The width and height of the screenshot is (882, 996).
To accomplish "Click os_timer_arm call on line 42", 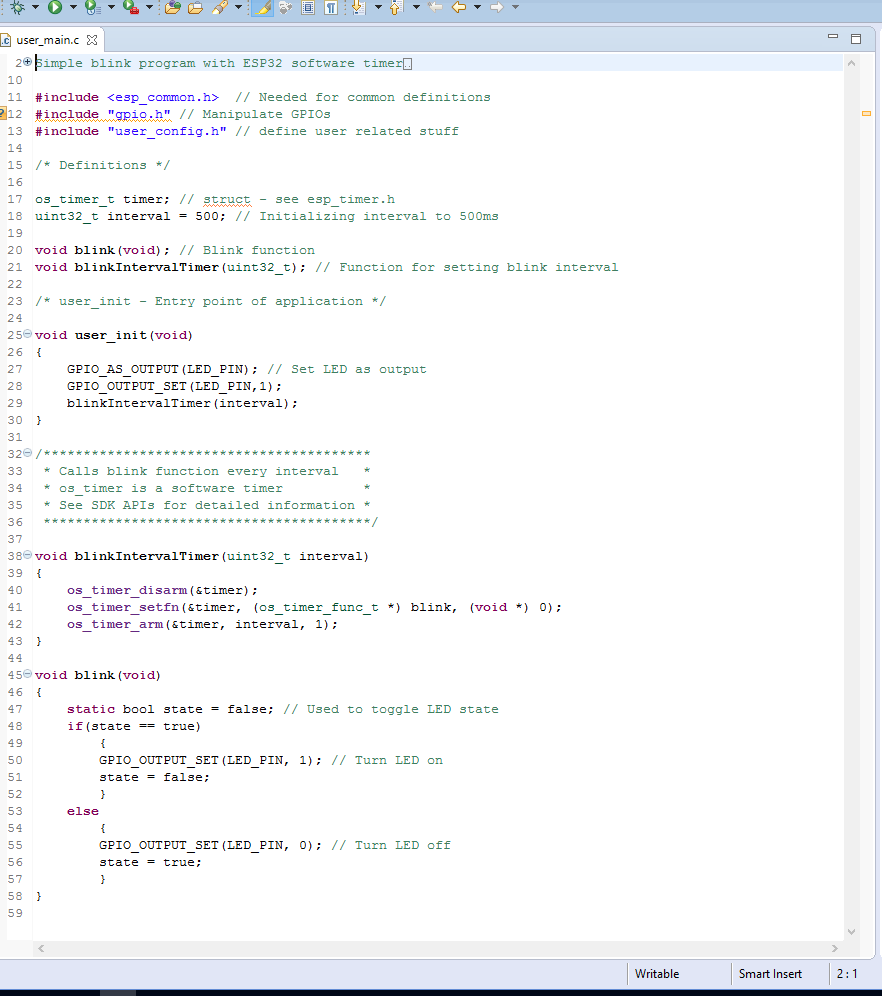I will pyautogui.click(x=115, y=625).
